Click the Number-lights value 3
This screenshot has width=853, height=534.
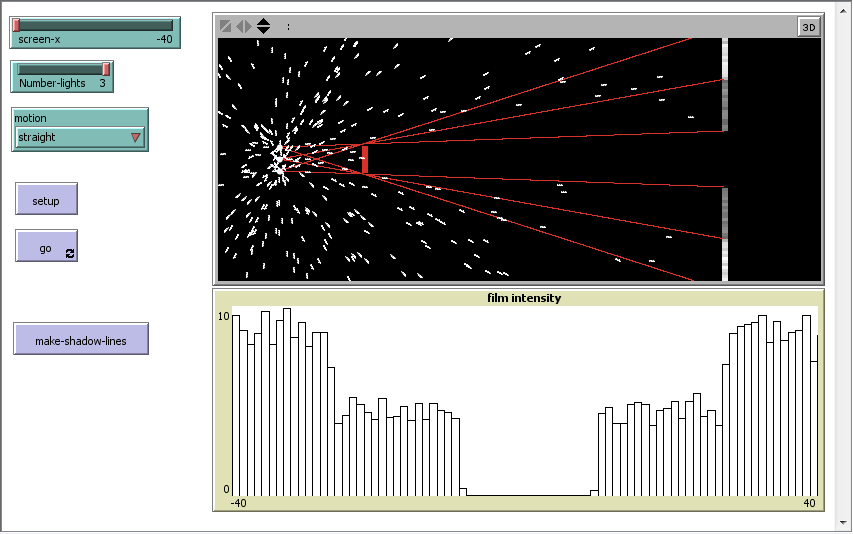click(102, 83)
